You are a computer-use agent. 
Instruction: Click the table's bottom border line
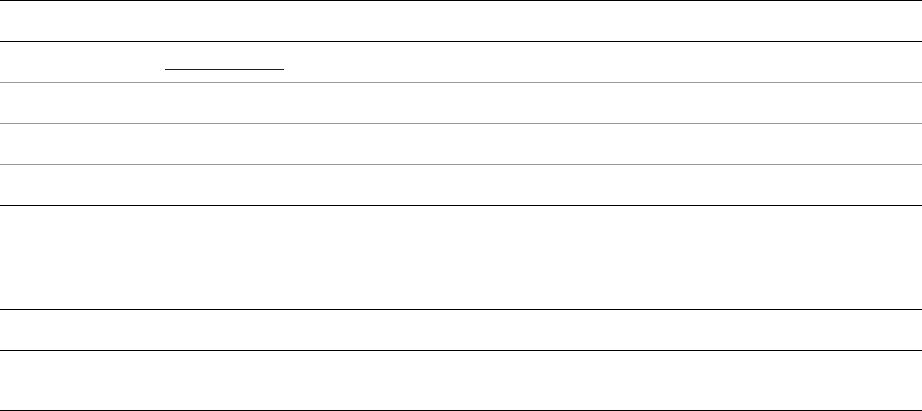tap(461, 410)
